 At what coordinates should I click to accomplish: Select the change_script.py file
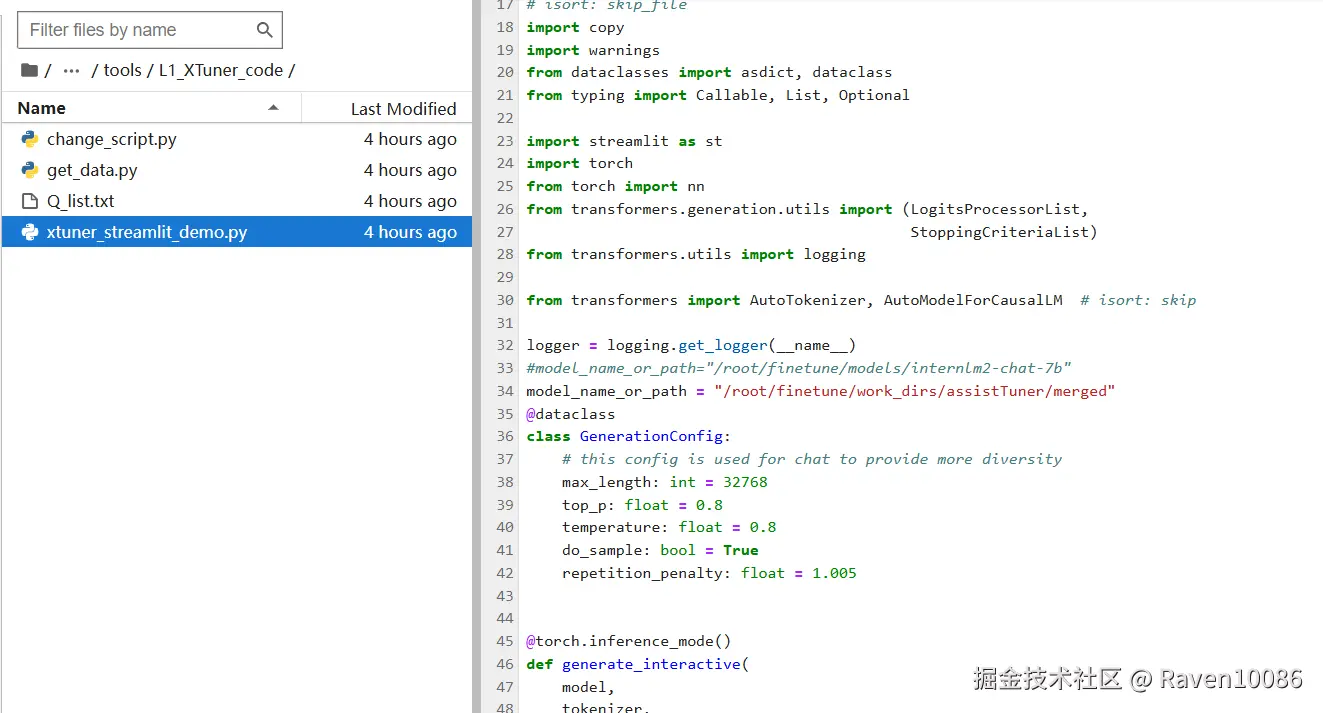coord(237,139)
